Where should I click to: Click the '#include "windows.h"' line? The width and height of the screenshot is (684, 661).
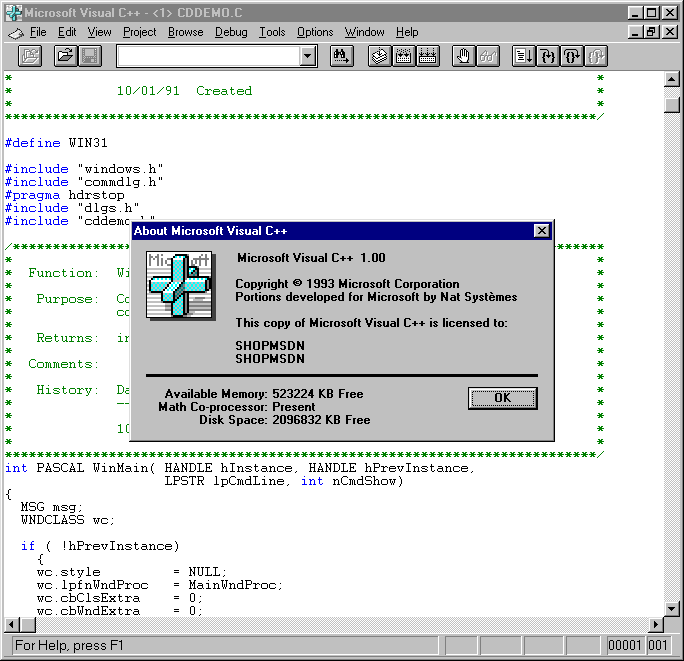click(x=84, y=169)
